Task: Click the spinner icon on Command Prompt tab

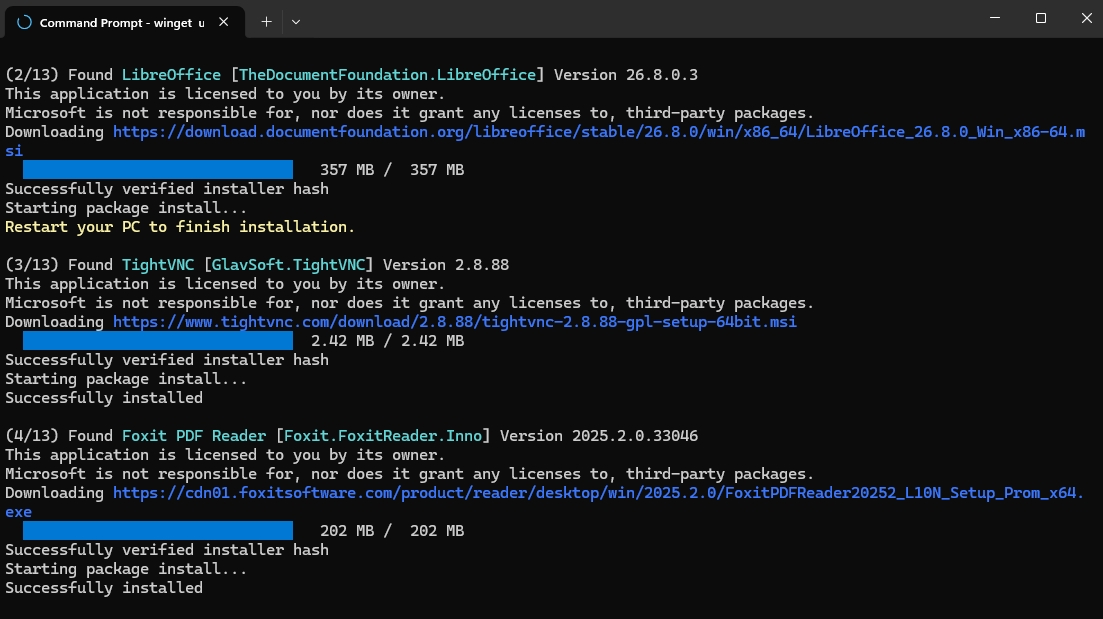Action: click(25, 23)
